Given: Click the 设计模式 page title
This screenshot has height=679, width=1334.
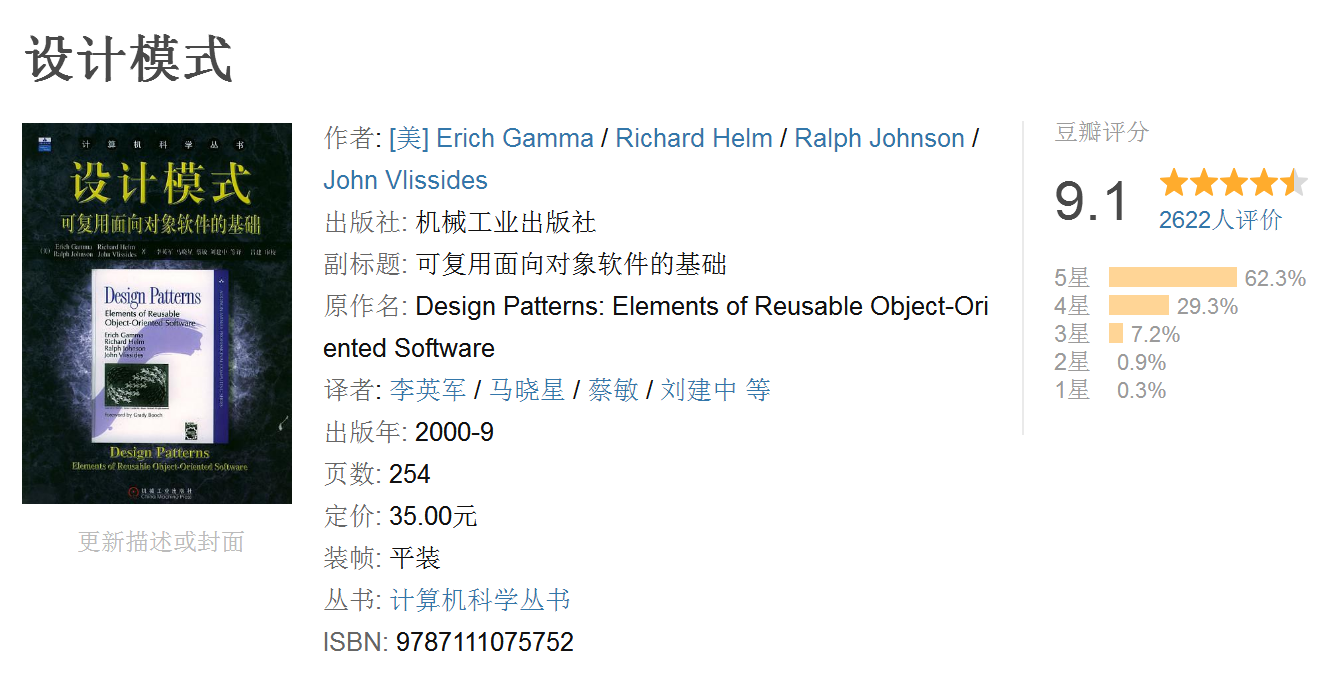Looking at the screenshot, I should [x=128, y=60].
